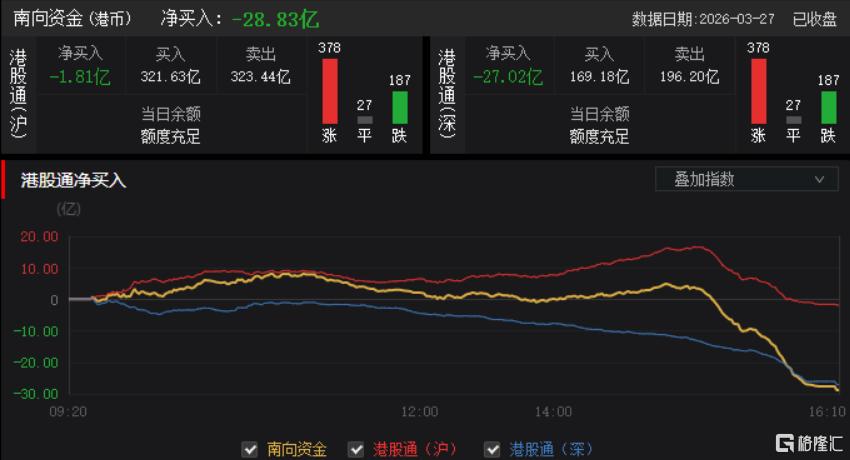This screenshot has width=850, height=460.
Task: Click red 涨 bar in 港股通(沪) panel
Action: pyautogui.click(x=329, y=90)
